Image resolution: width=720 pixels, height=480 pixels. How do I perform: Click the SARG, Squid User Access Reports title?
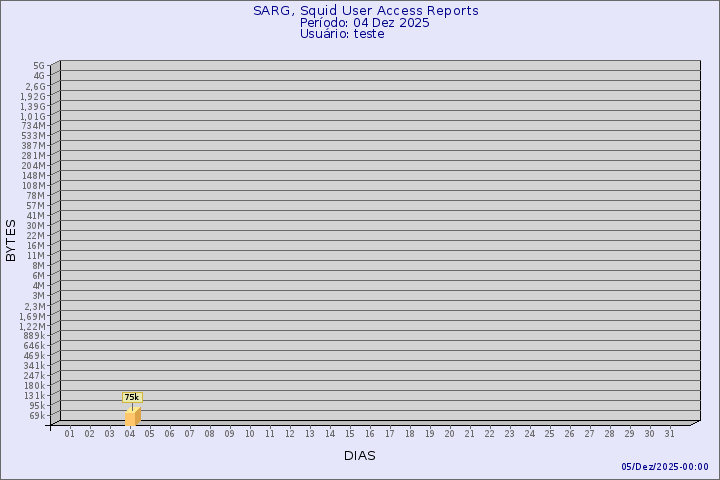coord(365,11)
